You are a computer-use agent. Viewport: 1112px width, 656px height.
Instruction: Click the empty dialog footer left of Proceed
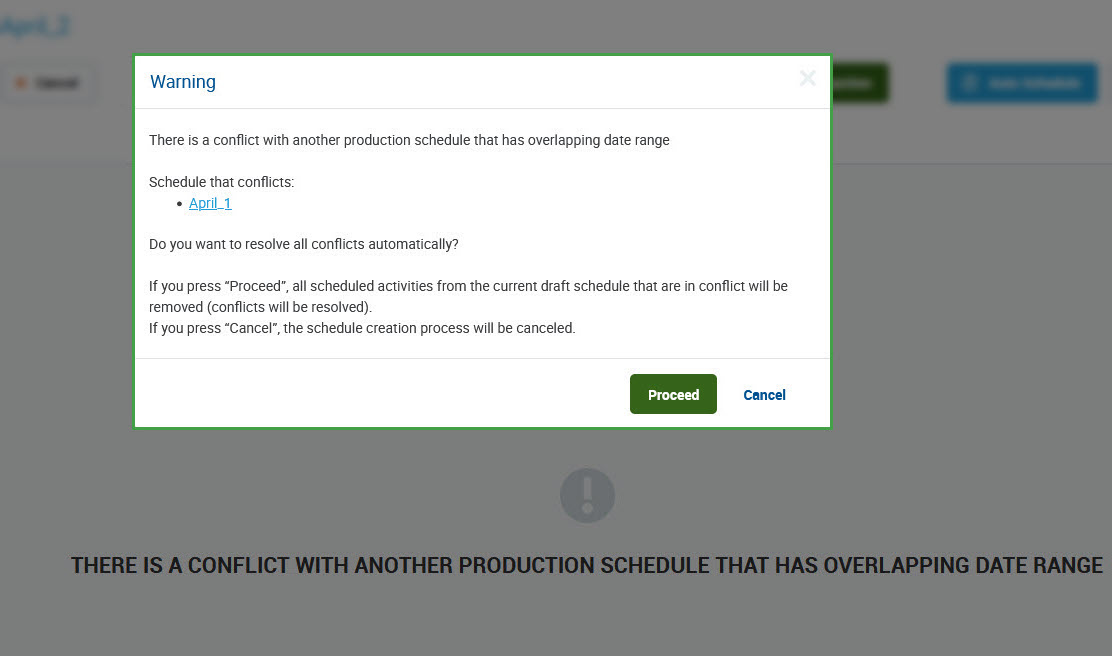380,394
